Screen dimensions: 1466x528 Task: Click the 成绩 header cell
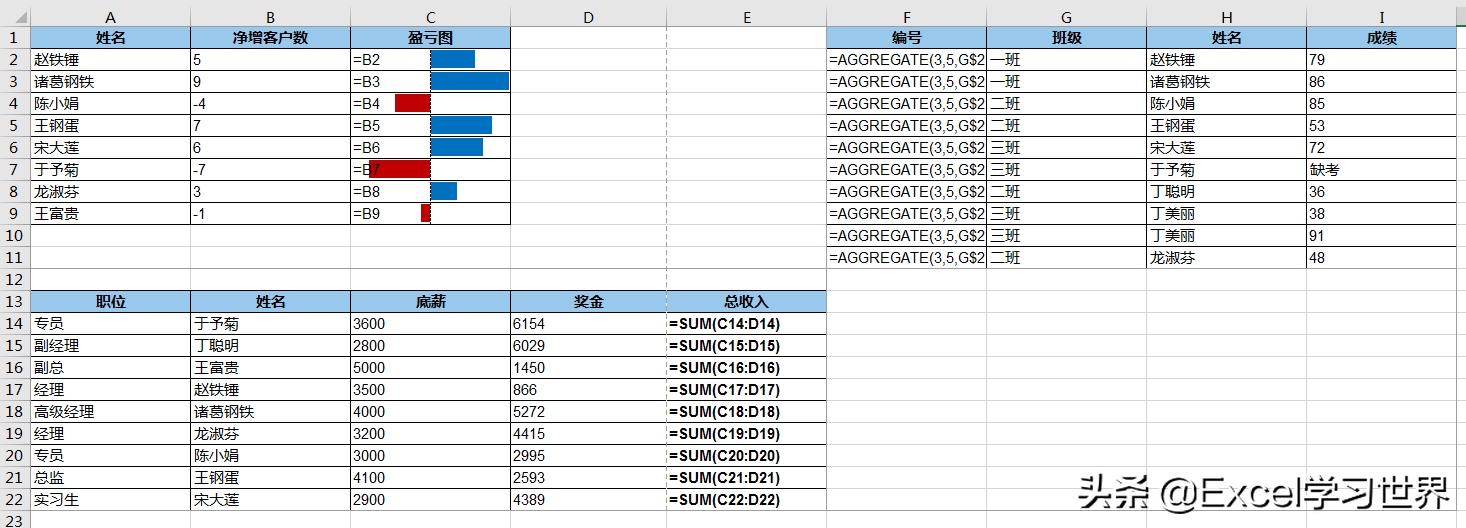tap(1382, 38)
